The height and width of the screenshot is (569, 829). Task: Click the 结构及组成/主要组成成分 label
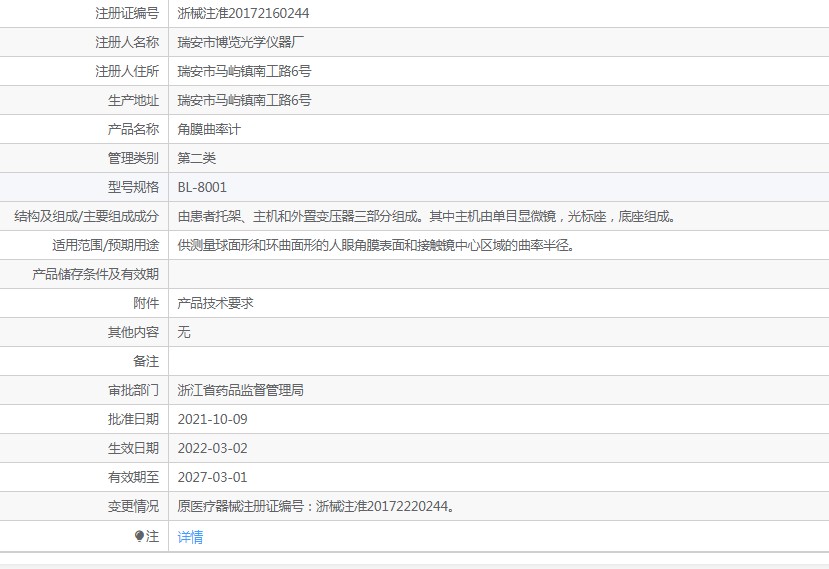tap(87, 216)
